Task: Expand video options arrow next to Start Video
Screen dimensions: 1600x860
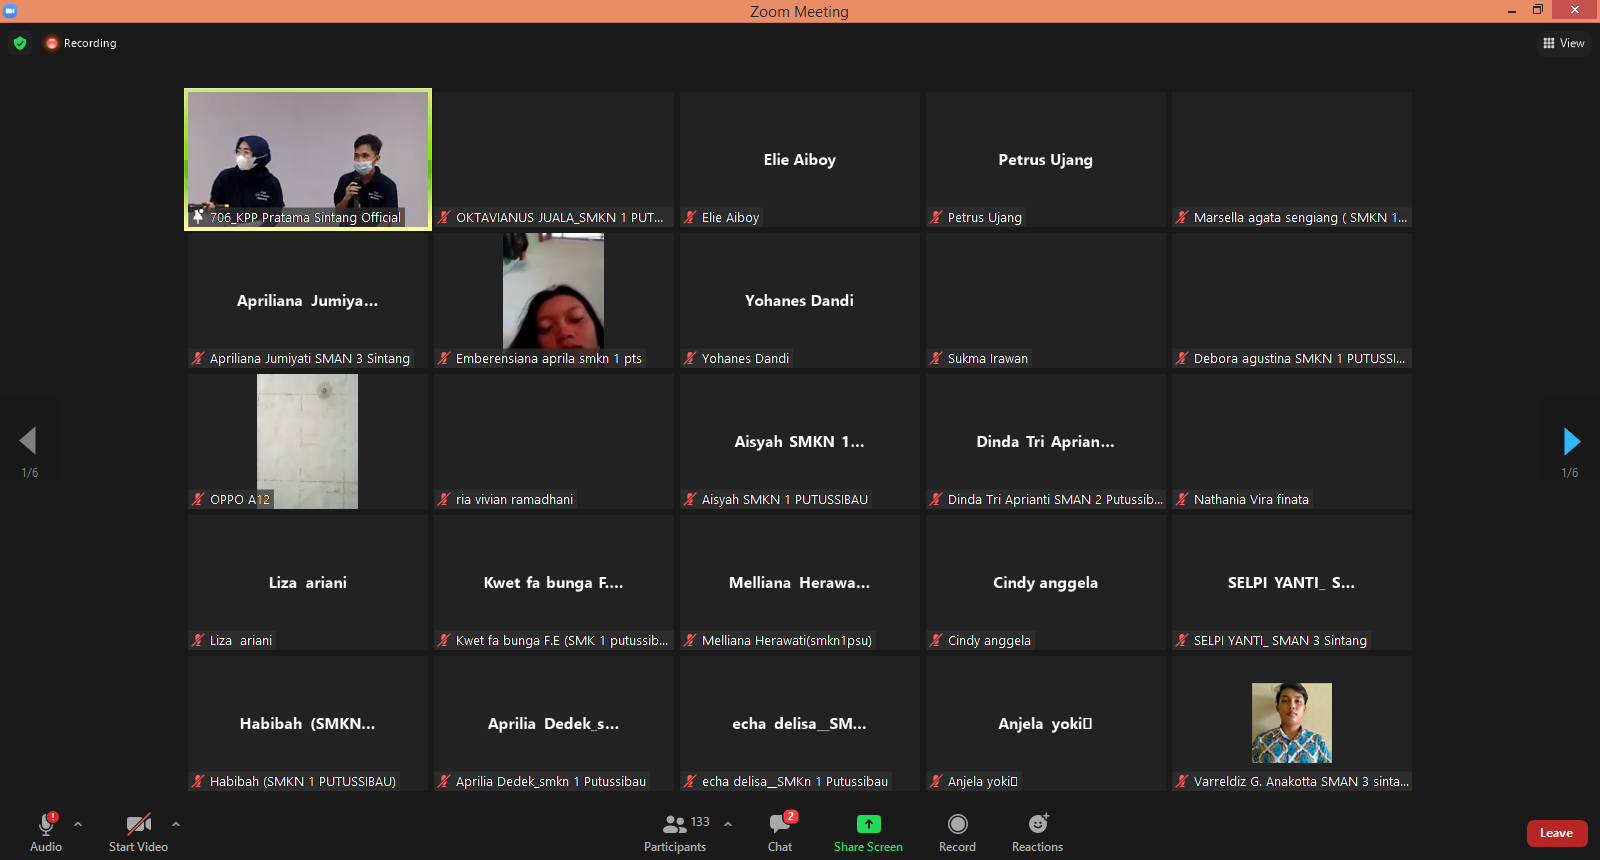Action: click(176, 824)
